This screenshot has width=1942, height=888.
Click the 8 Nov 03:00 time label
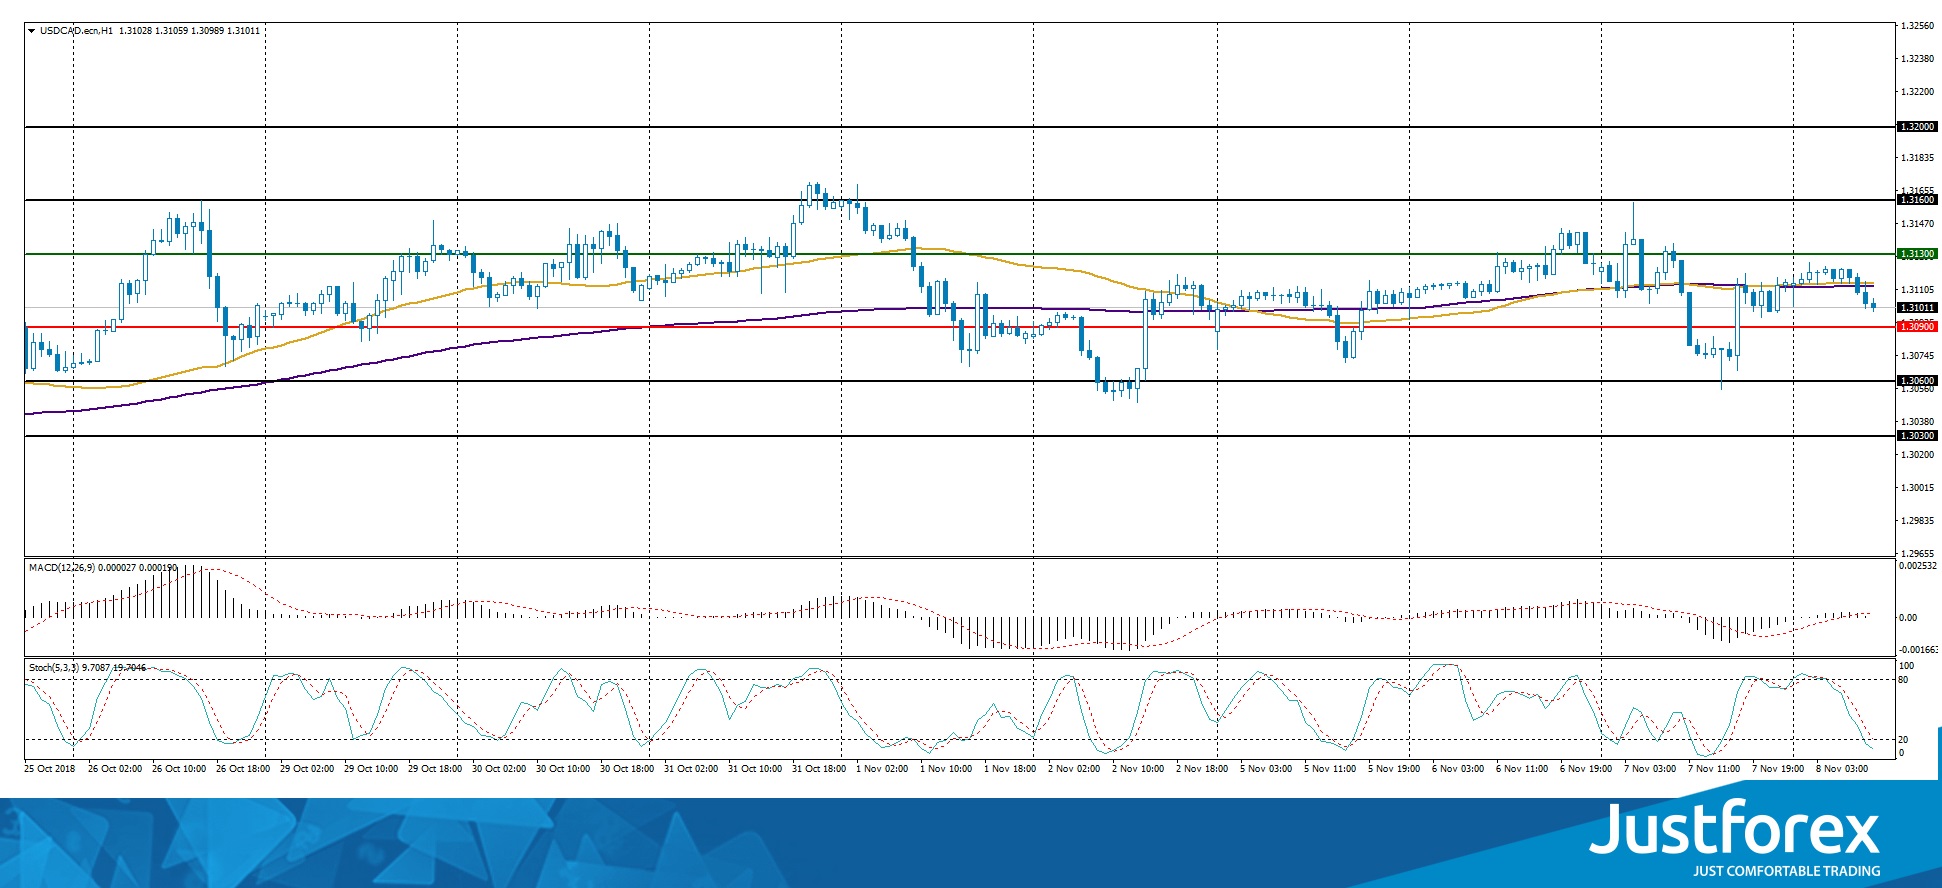point(1842,769)
